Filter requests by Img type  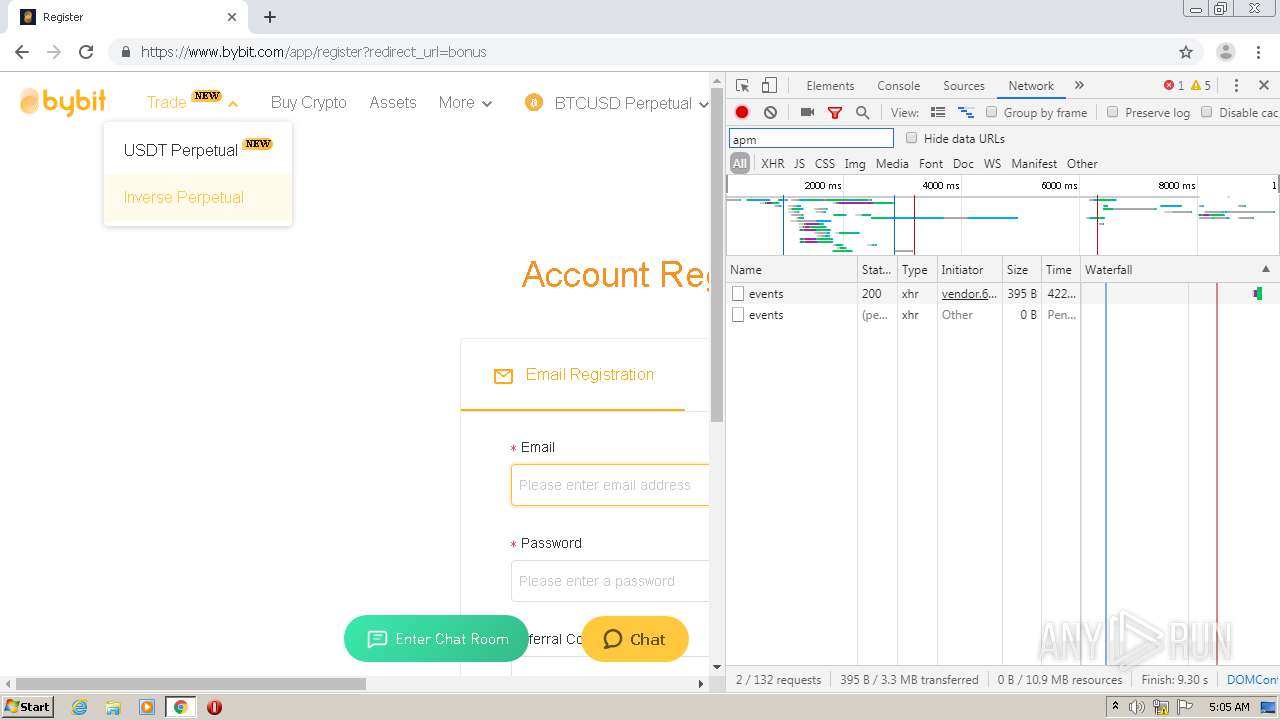[x=854, y=163]
